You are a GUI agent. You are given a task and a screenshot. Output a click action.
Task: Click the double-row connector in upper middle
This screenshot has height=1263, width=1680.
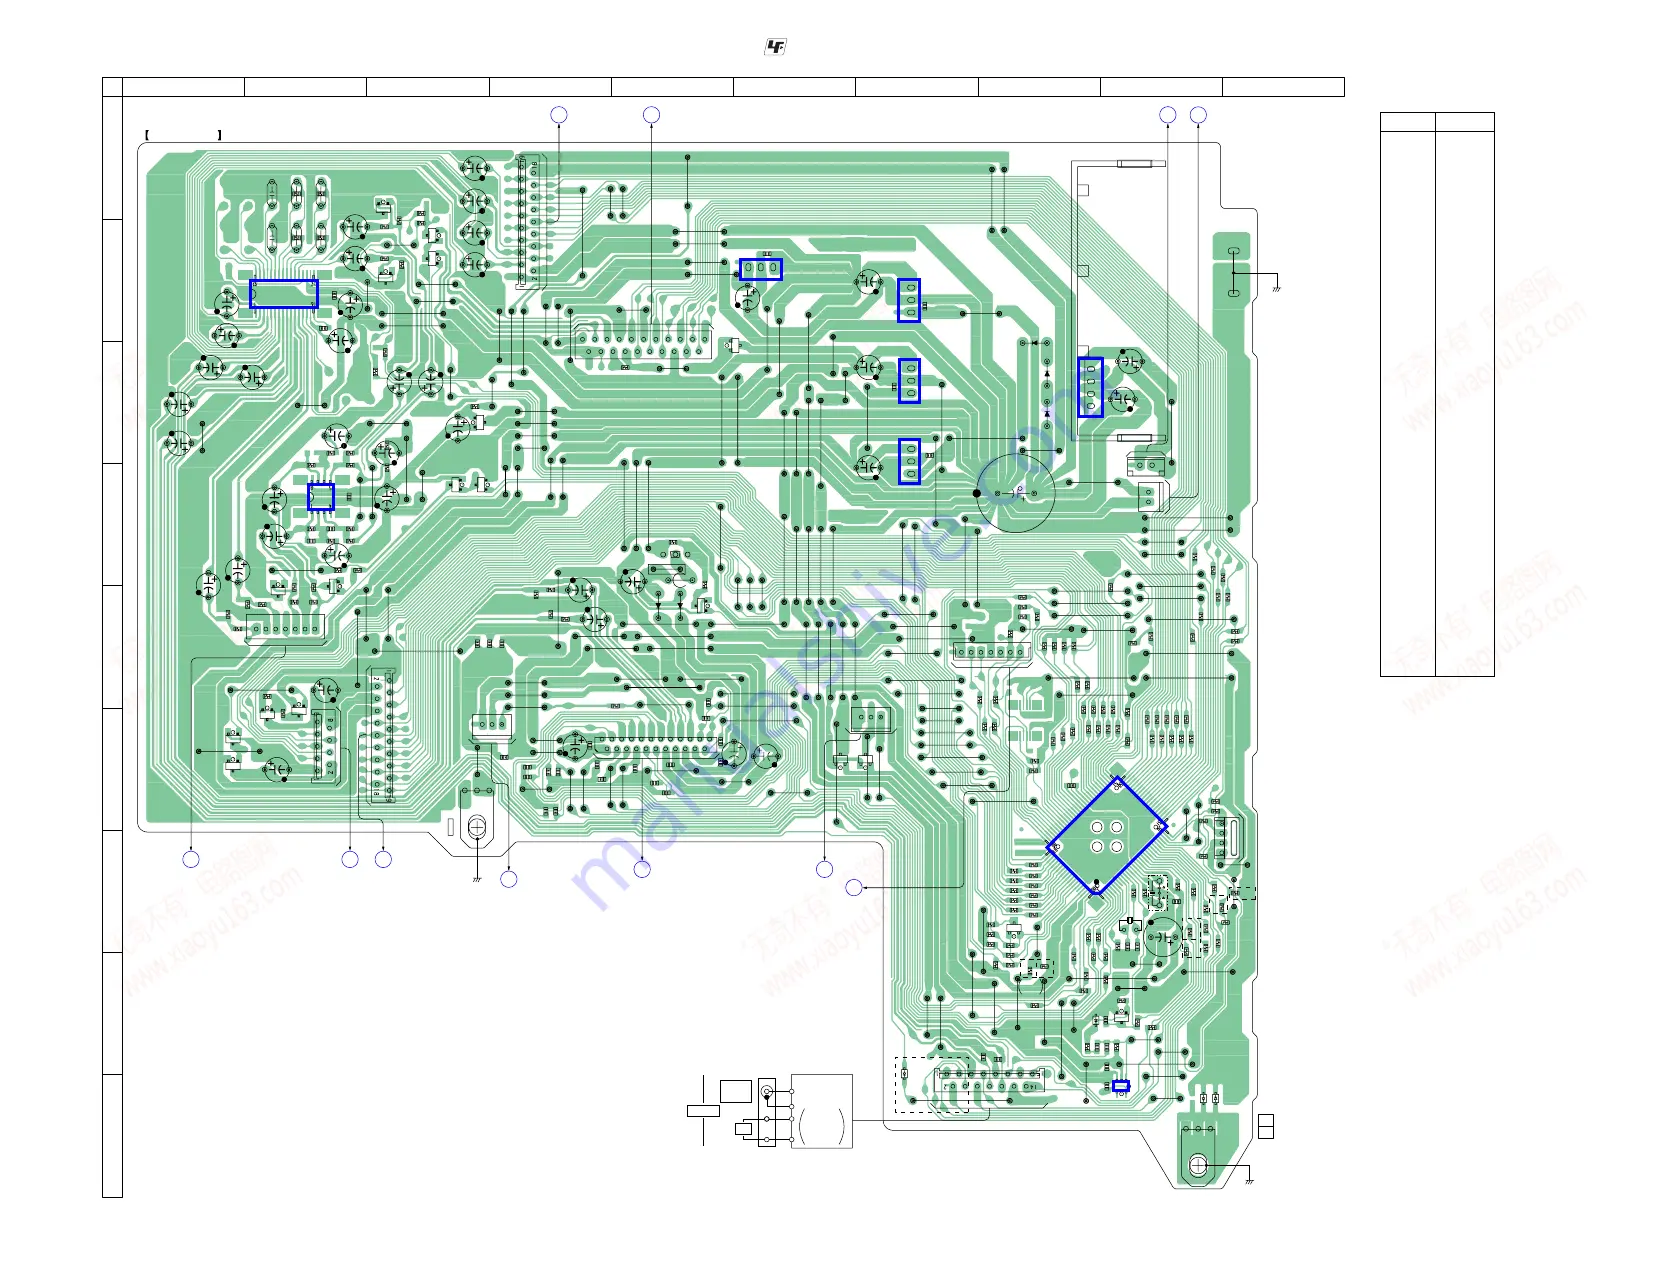(642, 345)
